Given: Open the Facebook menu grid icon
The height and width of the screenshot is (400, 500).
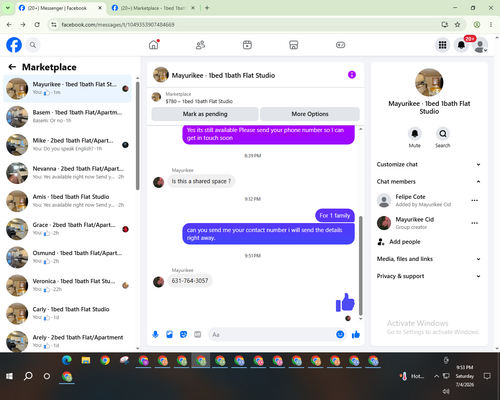Looking at the screenshot, I should pyautogui.click(x=442, y=45).
